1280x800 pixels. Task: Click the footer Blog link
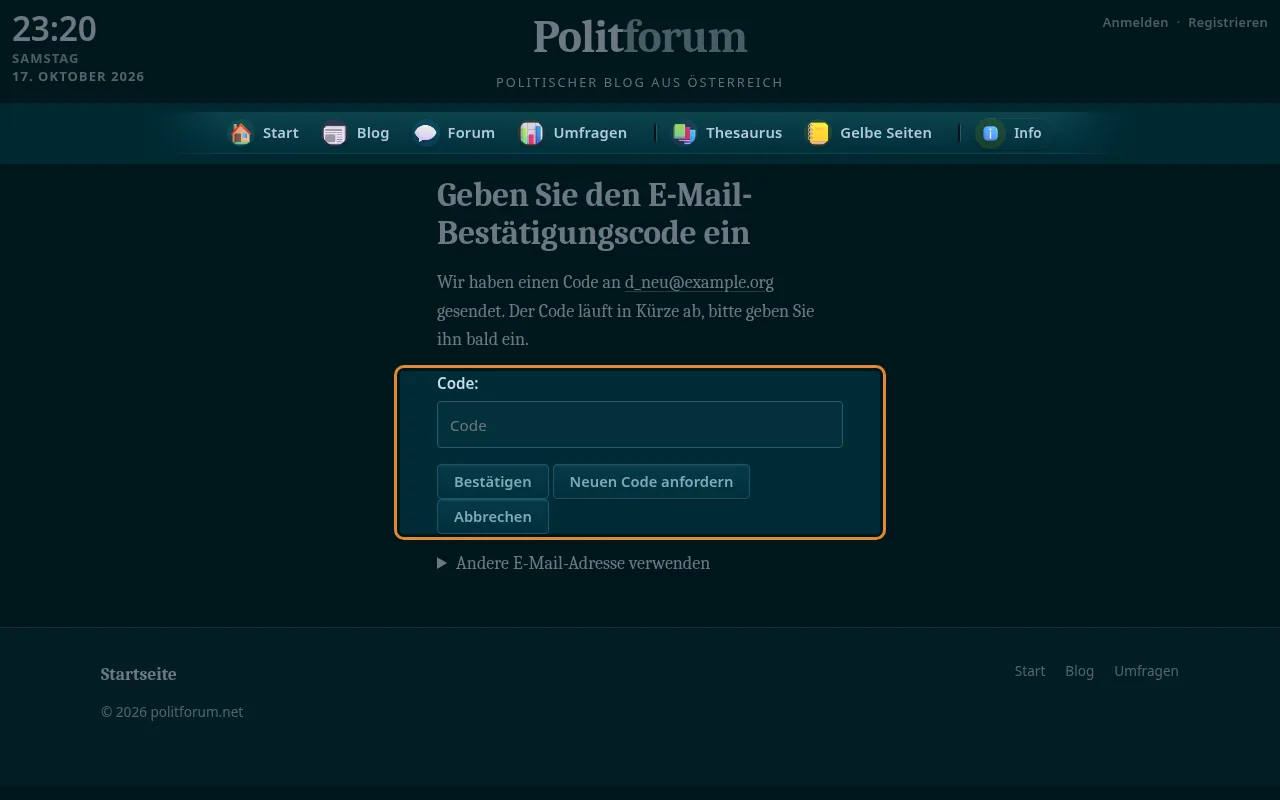tap(1080, 671)
